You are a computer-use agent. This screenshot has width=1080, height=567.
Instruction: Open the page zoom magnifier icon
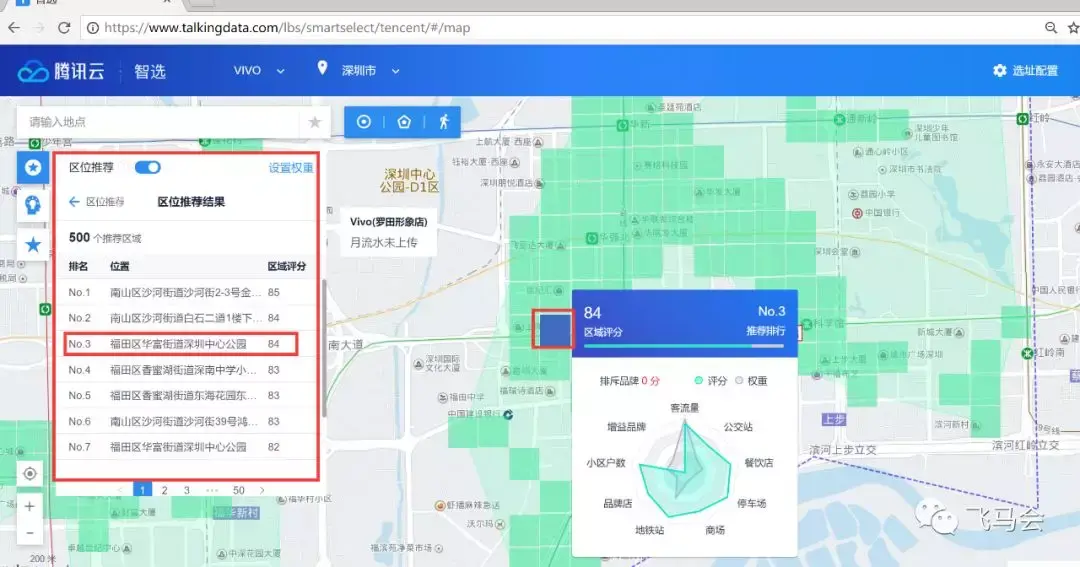pyautogui.click(x=1051, y=28)
